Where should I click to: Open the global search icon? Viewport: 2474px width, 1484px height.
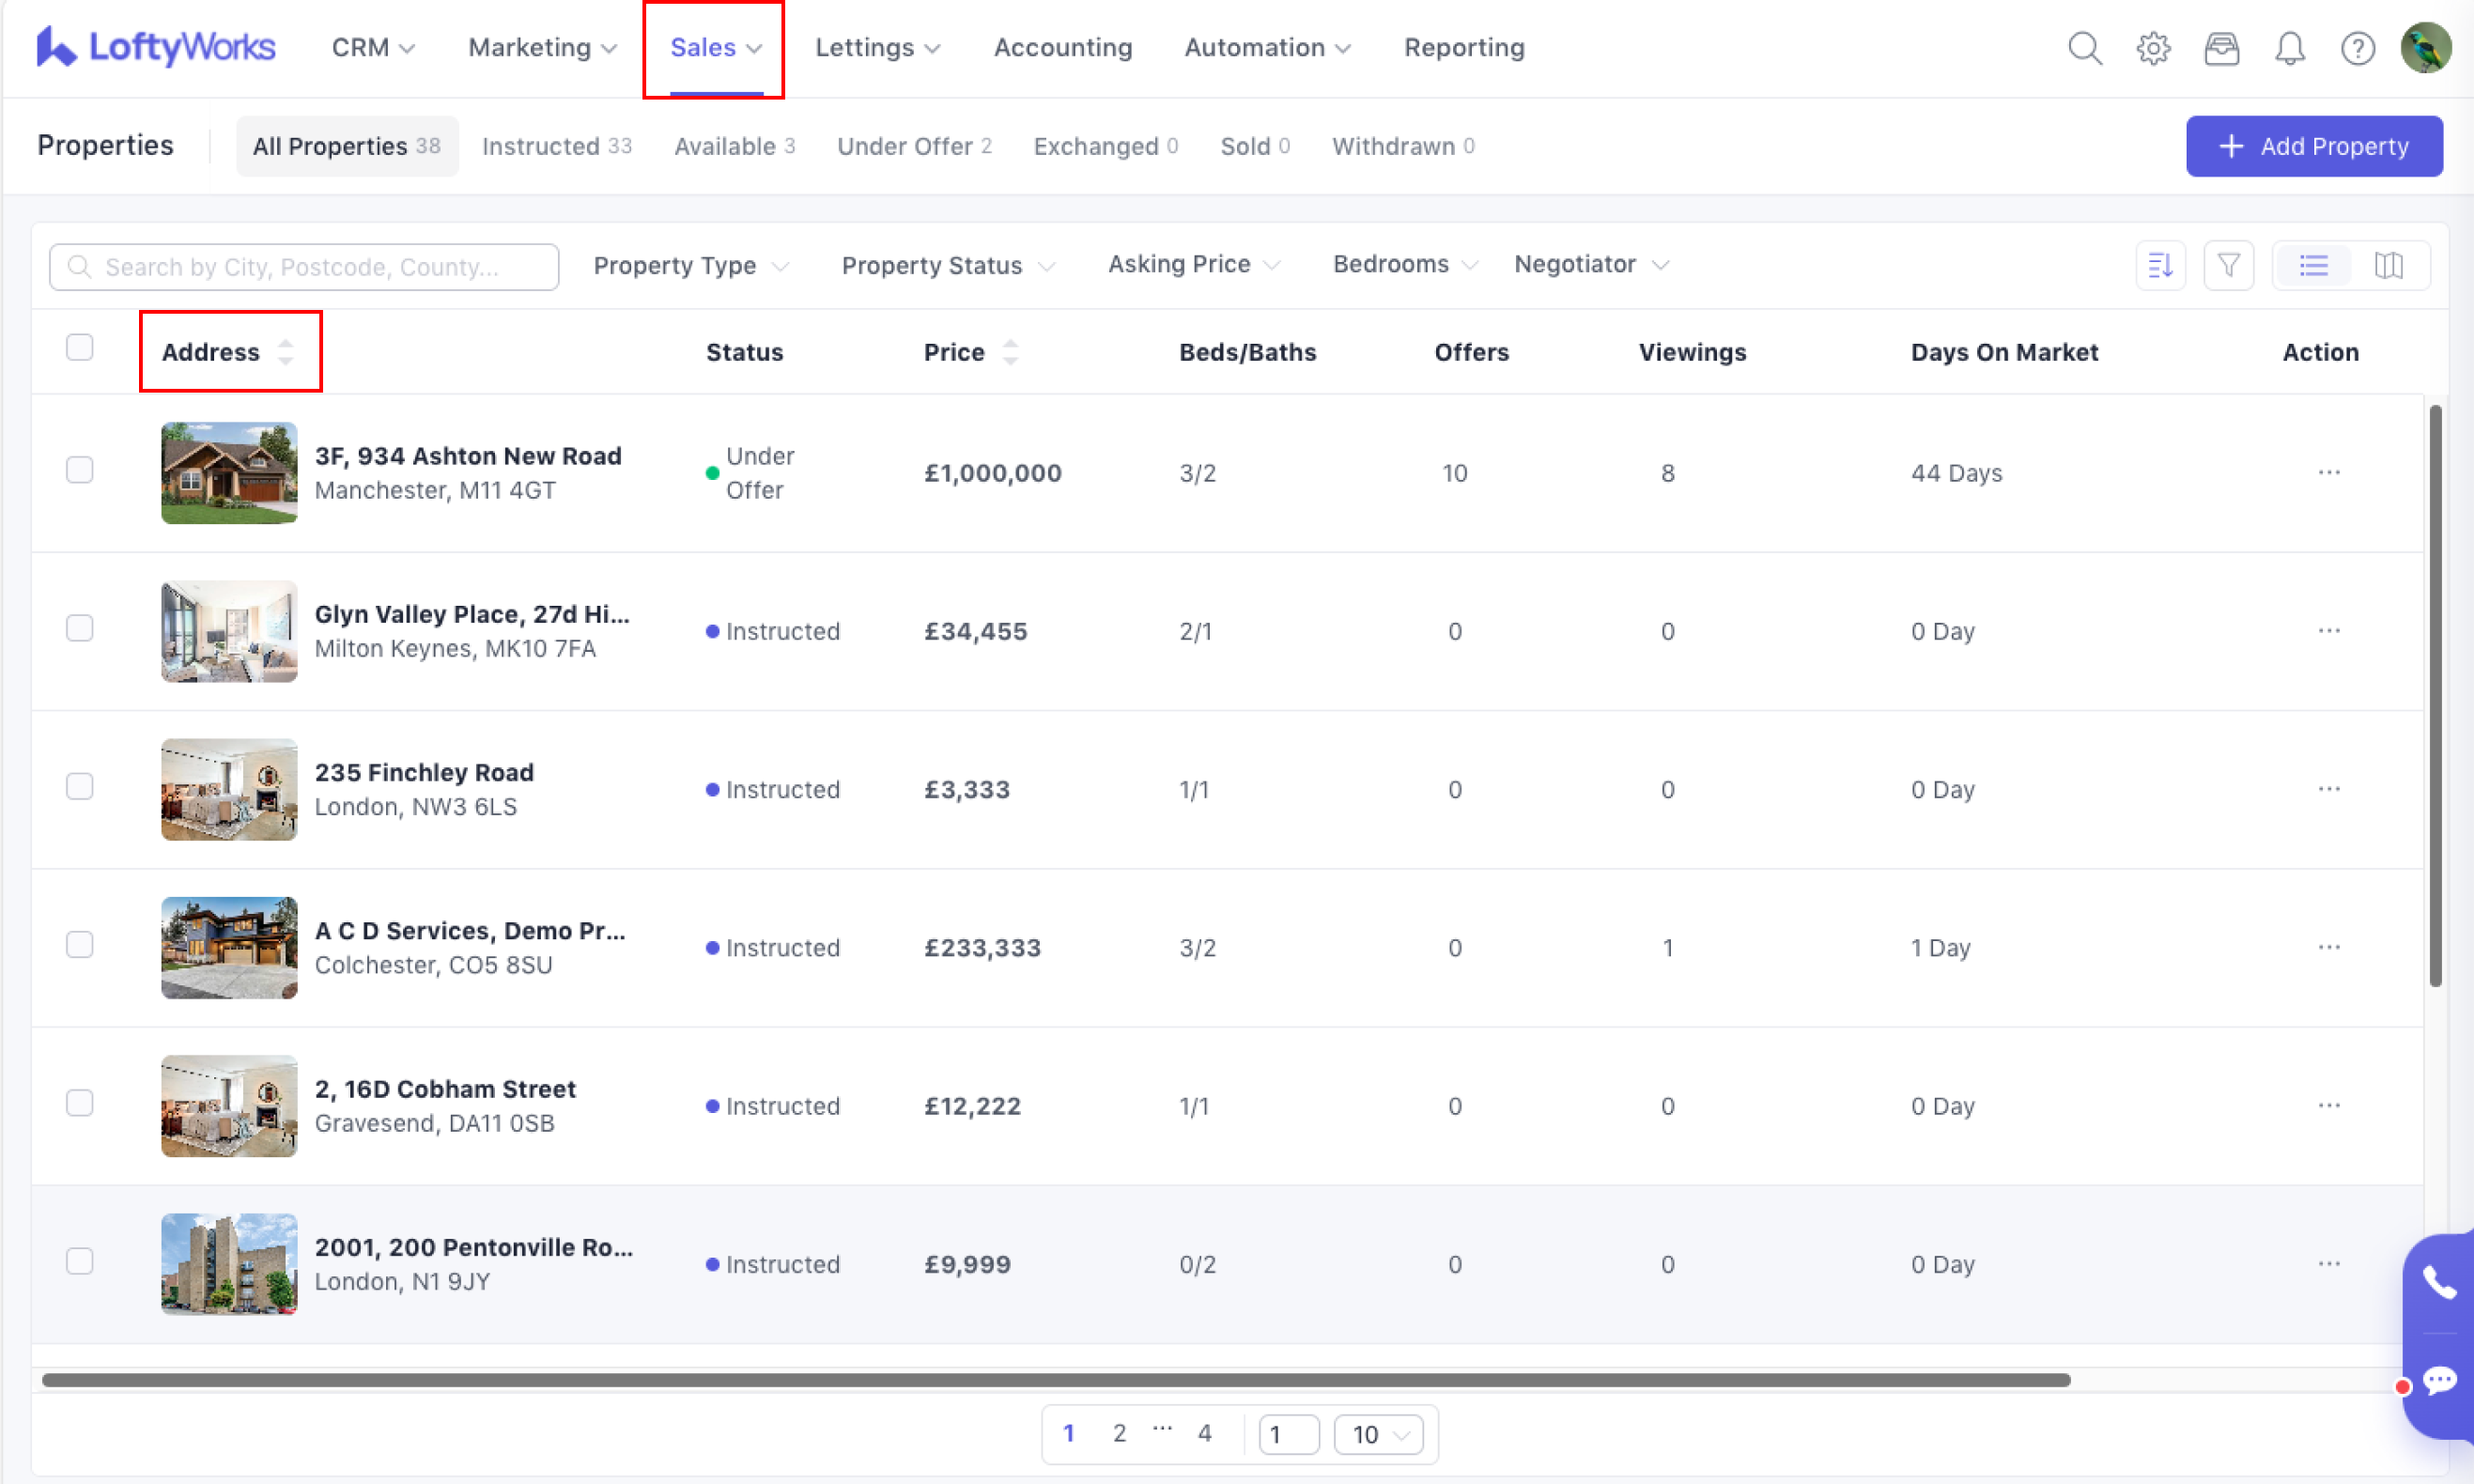(2084, 48)
